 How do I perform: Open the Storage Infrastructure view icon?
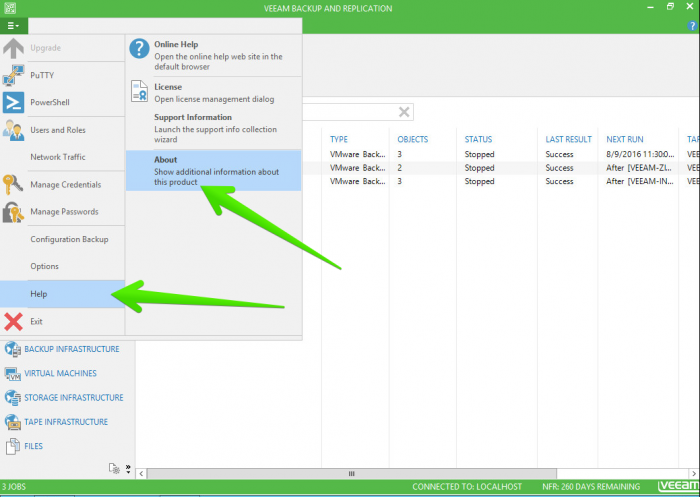tap(12, 398)
